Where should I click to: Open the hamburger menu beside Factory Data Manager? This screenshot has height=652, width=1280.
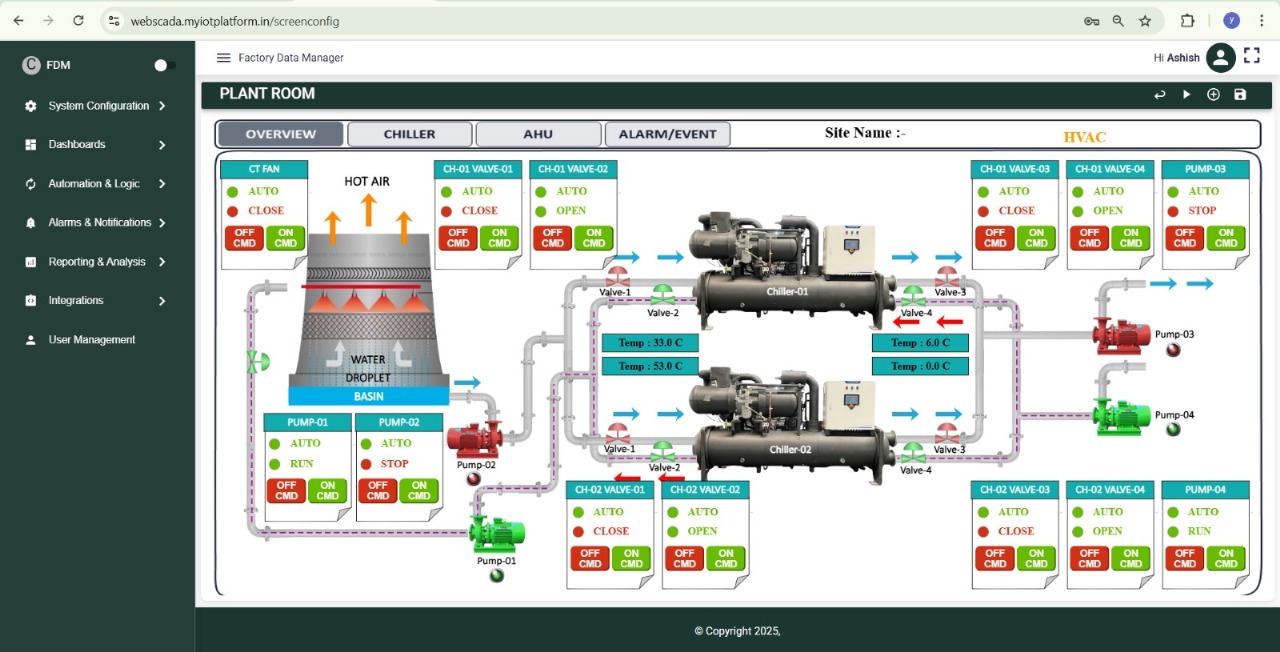224,57
